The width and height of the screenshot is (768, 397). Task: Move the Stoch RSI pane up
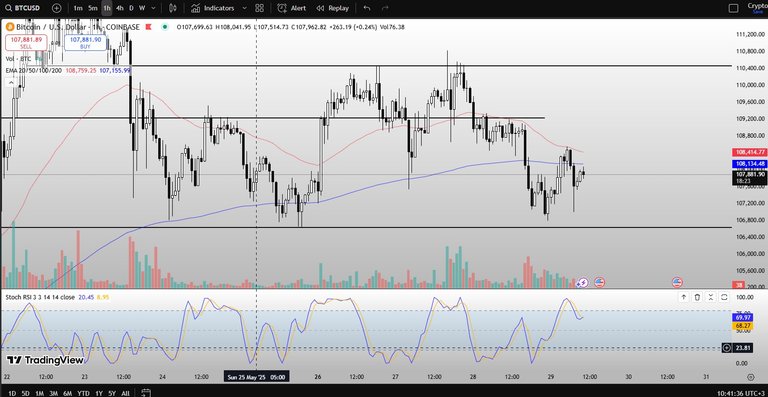tap(684, 297)
